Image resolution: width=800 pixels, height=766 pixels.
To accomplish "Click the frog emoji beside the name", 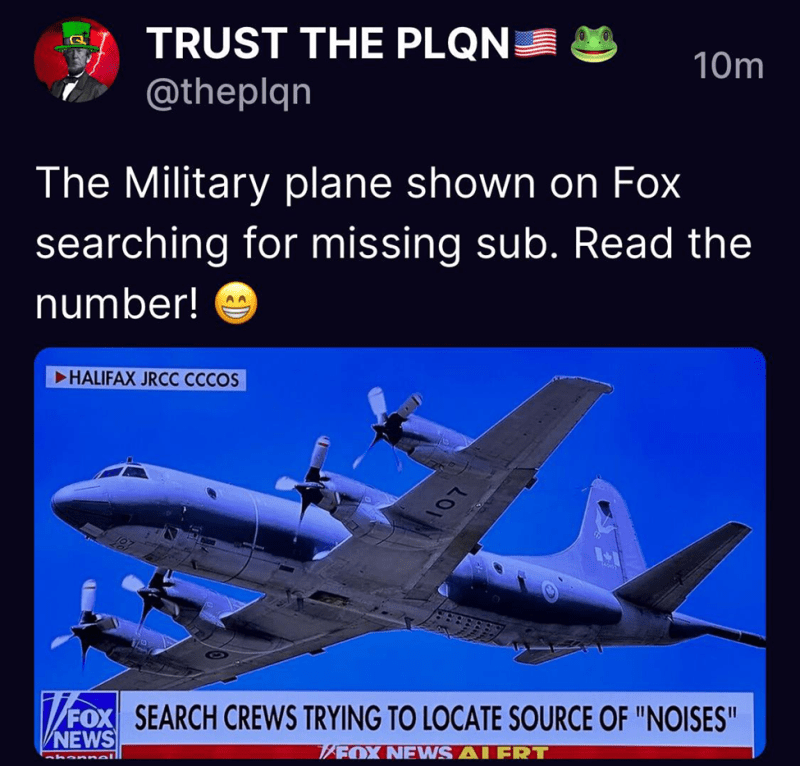I will 593,43.
